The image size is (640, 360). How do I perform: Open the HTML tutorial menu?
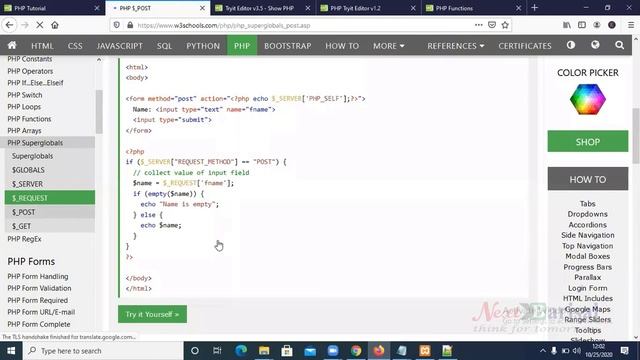pos(42,46)
